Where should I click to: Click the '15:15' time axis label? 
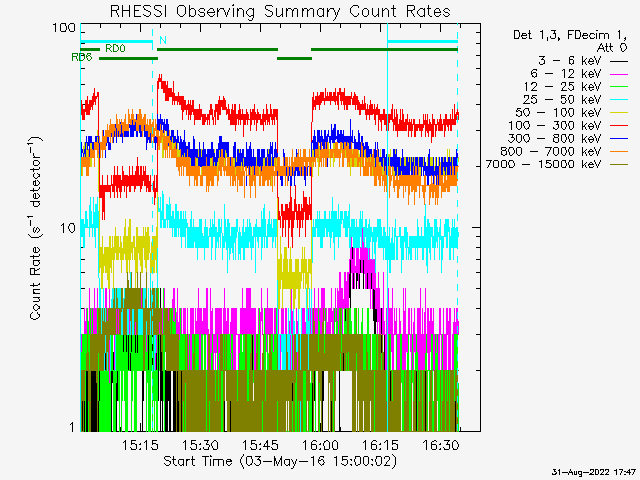pyautogui.click(x=140, y=445)
